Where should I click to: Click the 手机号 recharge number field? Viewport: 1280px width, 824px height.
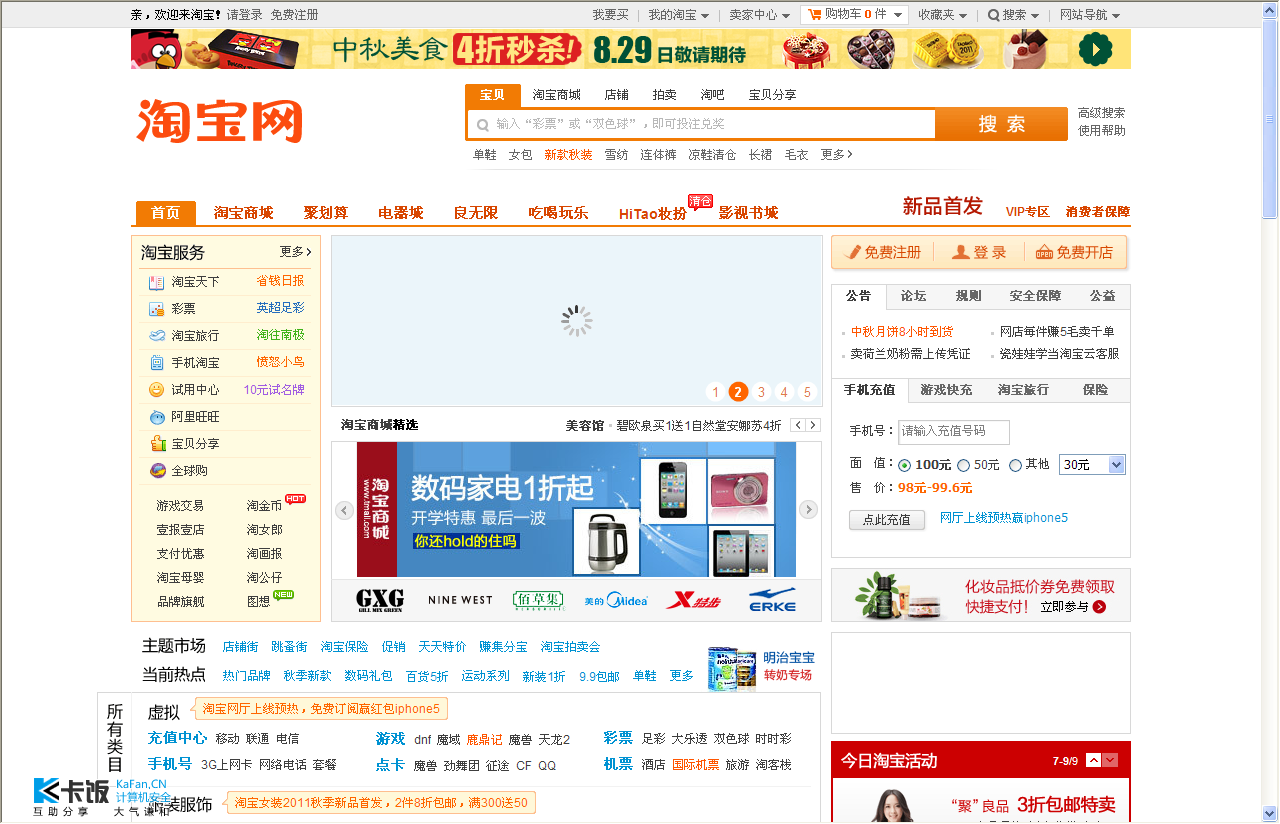[954, 431]
